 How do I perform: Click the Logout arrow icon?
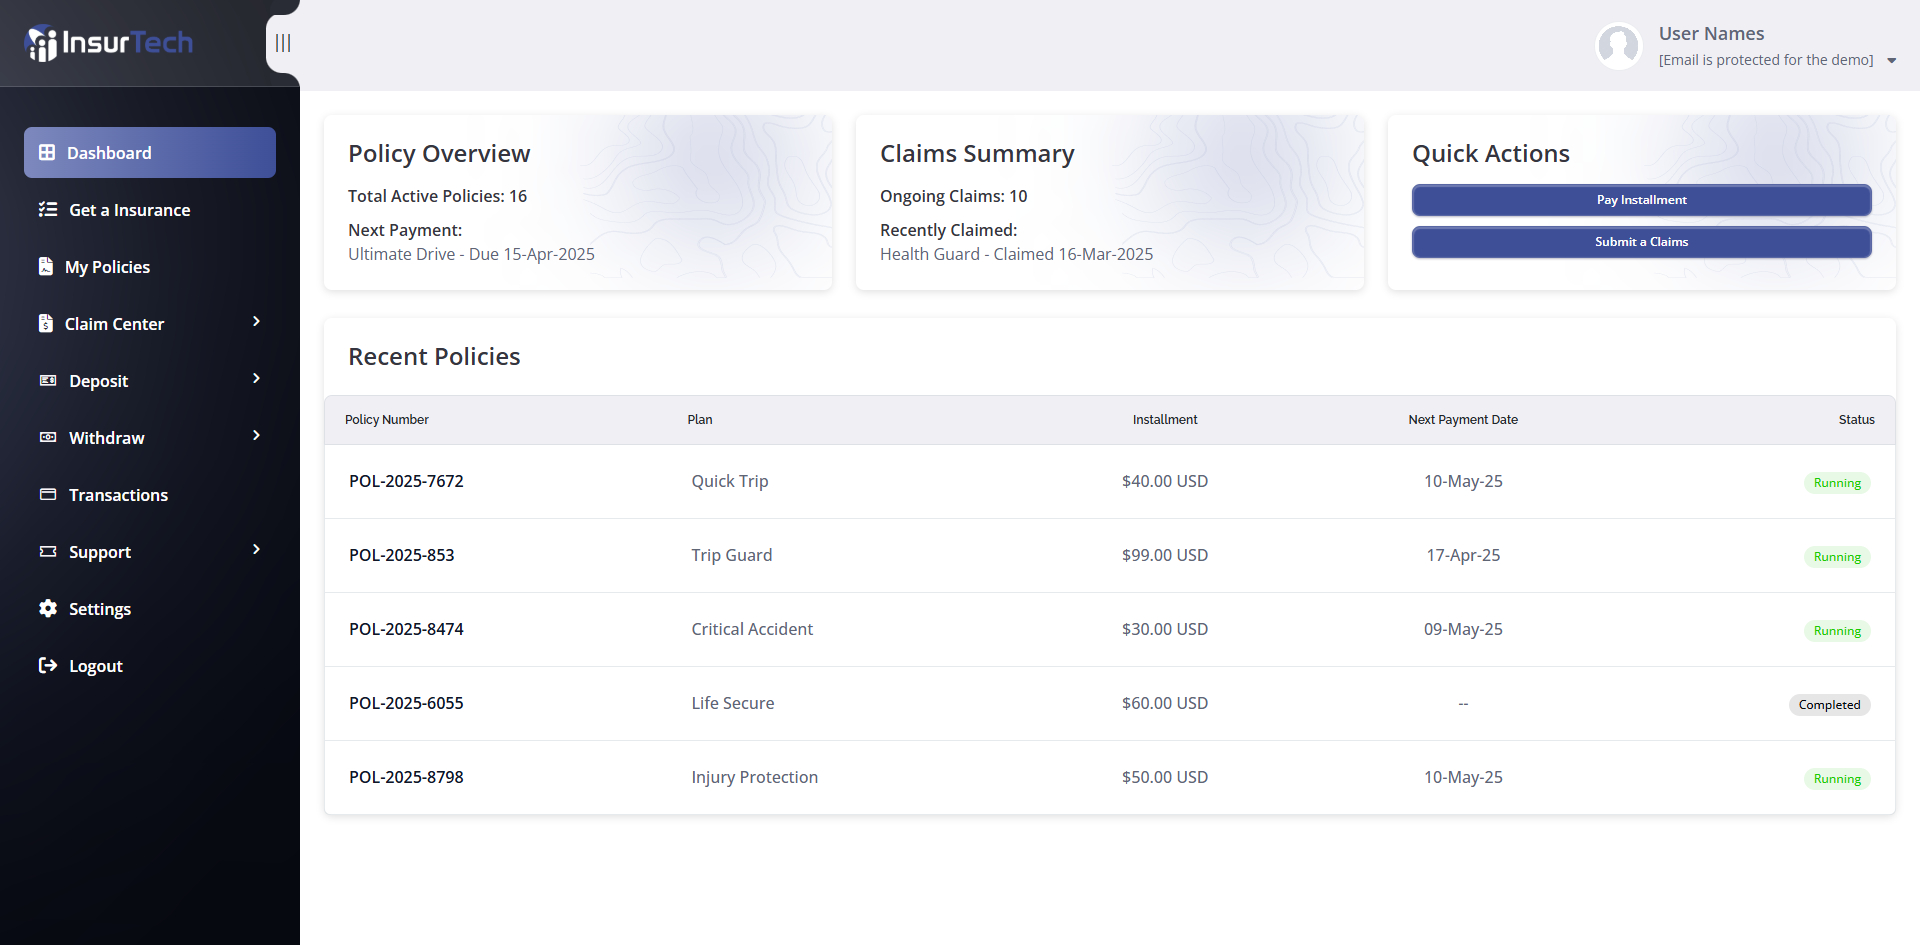coord(48,666)
